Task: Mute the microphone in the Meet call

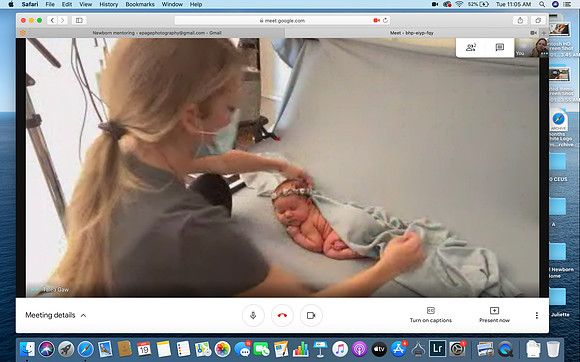Action: click(253, 315)
